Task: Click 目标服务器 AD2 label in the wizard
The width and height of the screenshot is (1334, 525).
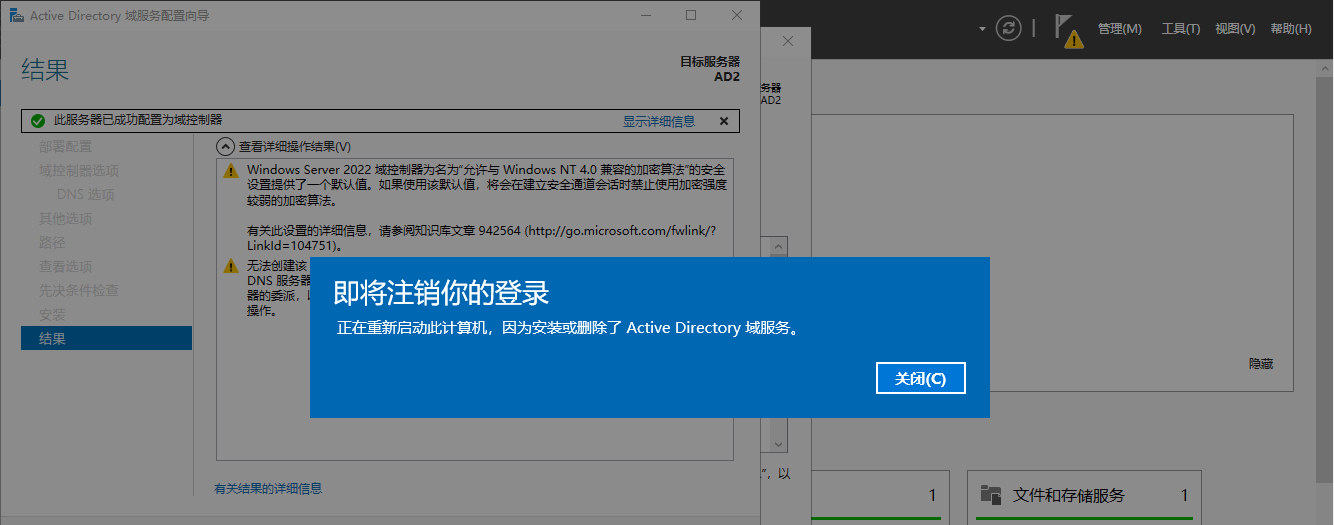Action: point(710,68)
